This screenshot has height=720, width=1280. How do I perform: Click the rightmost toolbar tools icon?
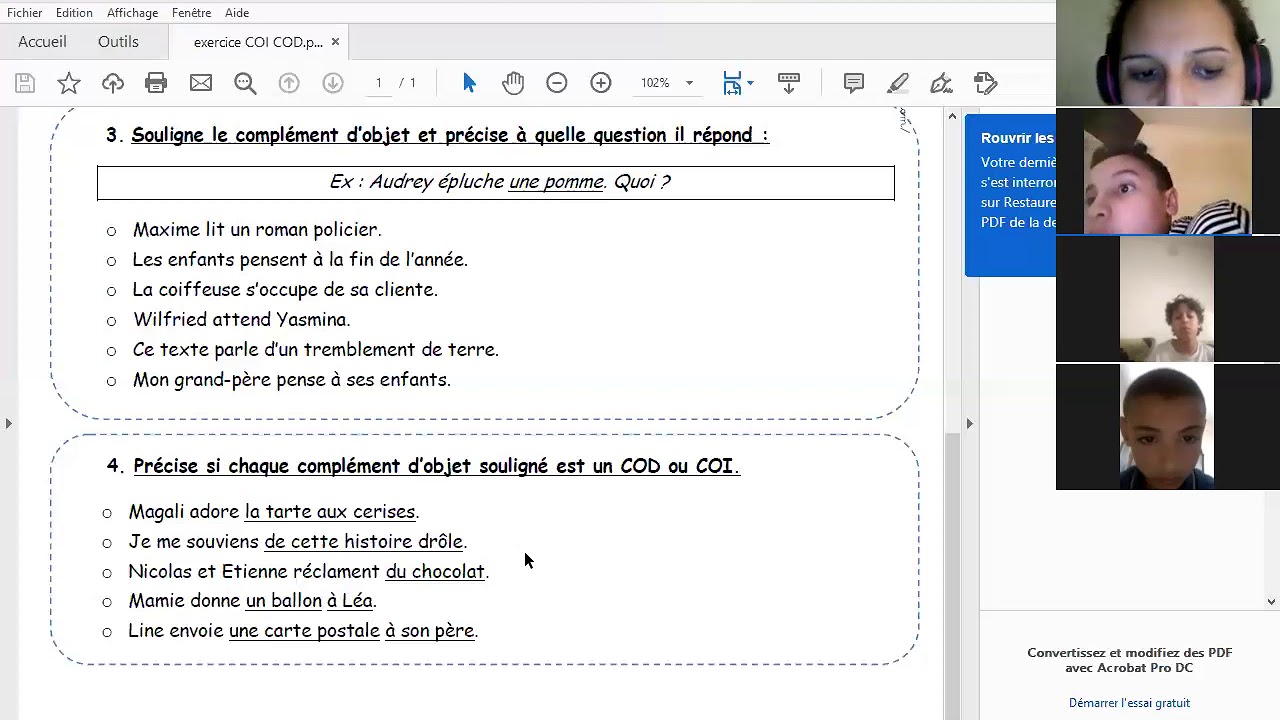pos(985,83)
